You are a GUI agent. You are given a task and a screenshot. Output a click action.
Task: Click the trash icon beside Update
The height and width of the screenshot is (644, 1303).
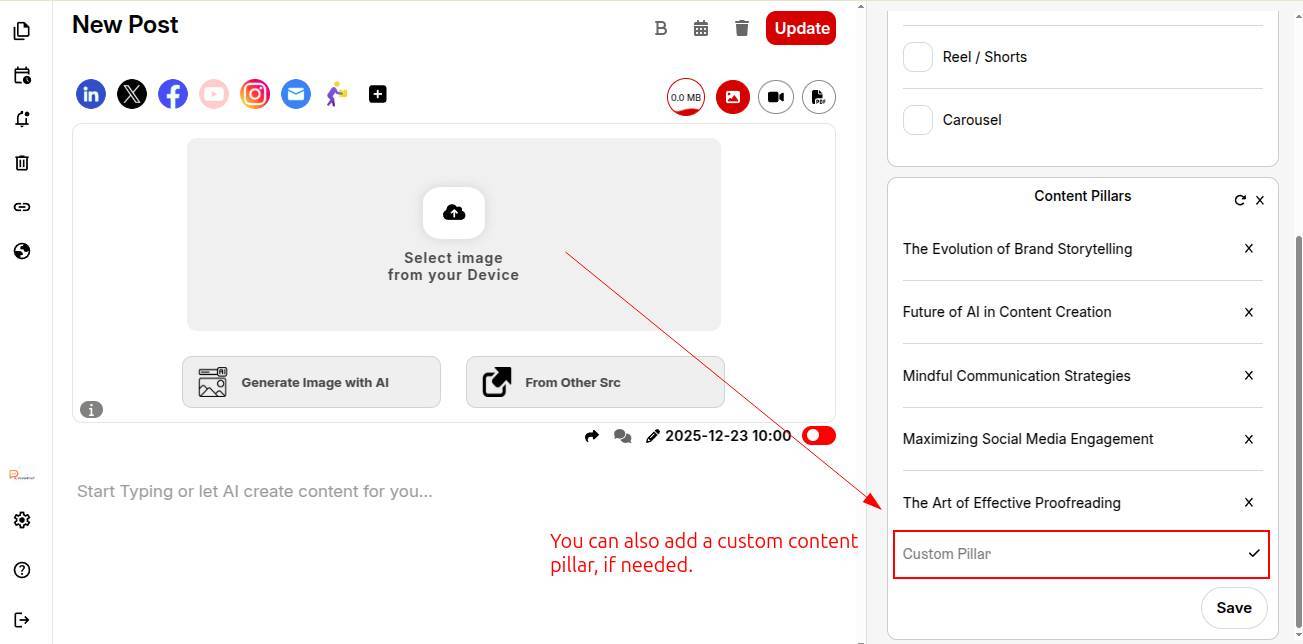pyautogui.click(x=741, y=28)
